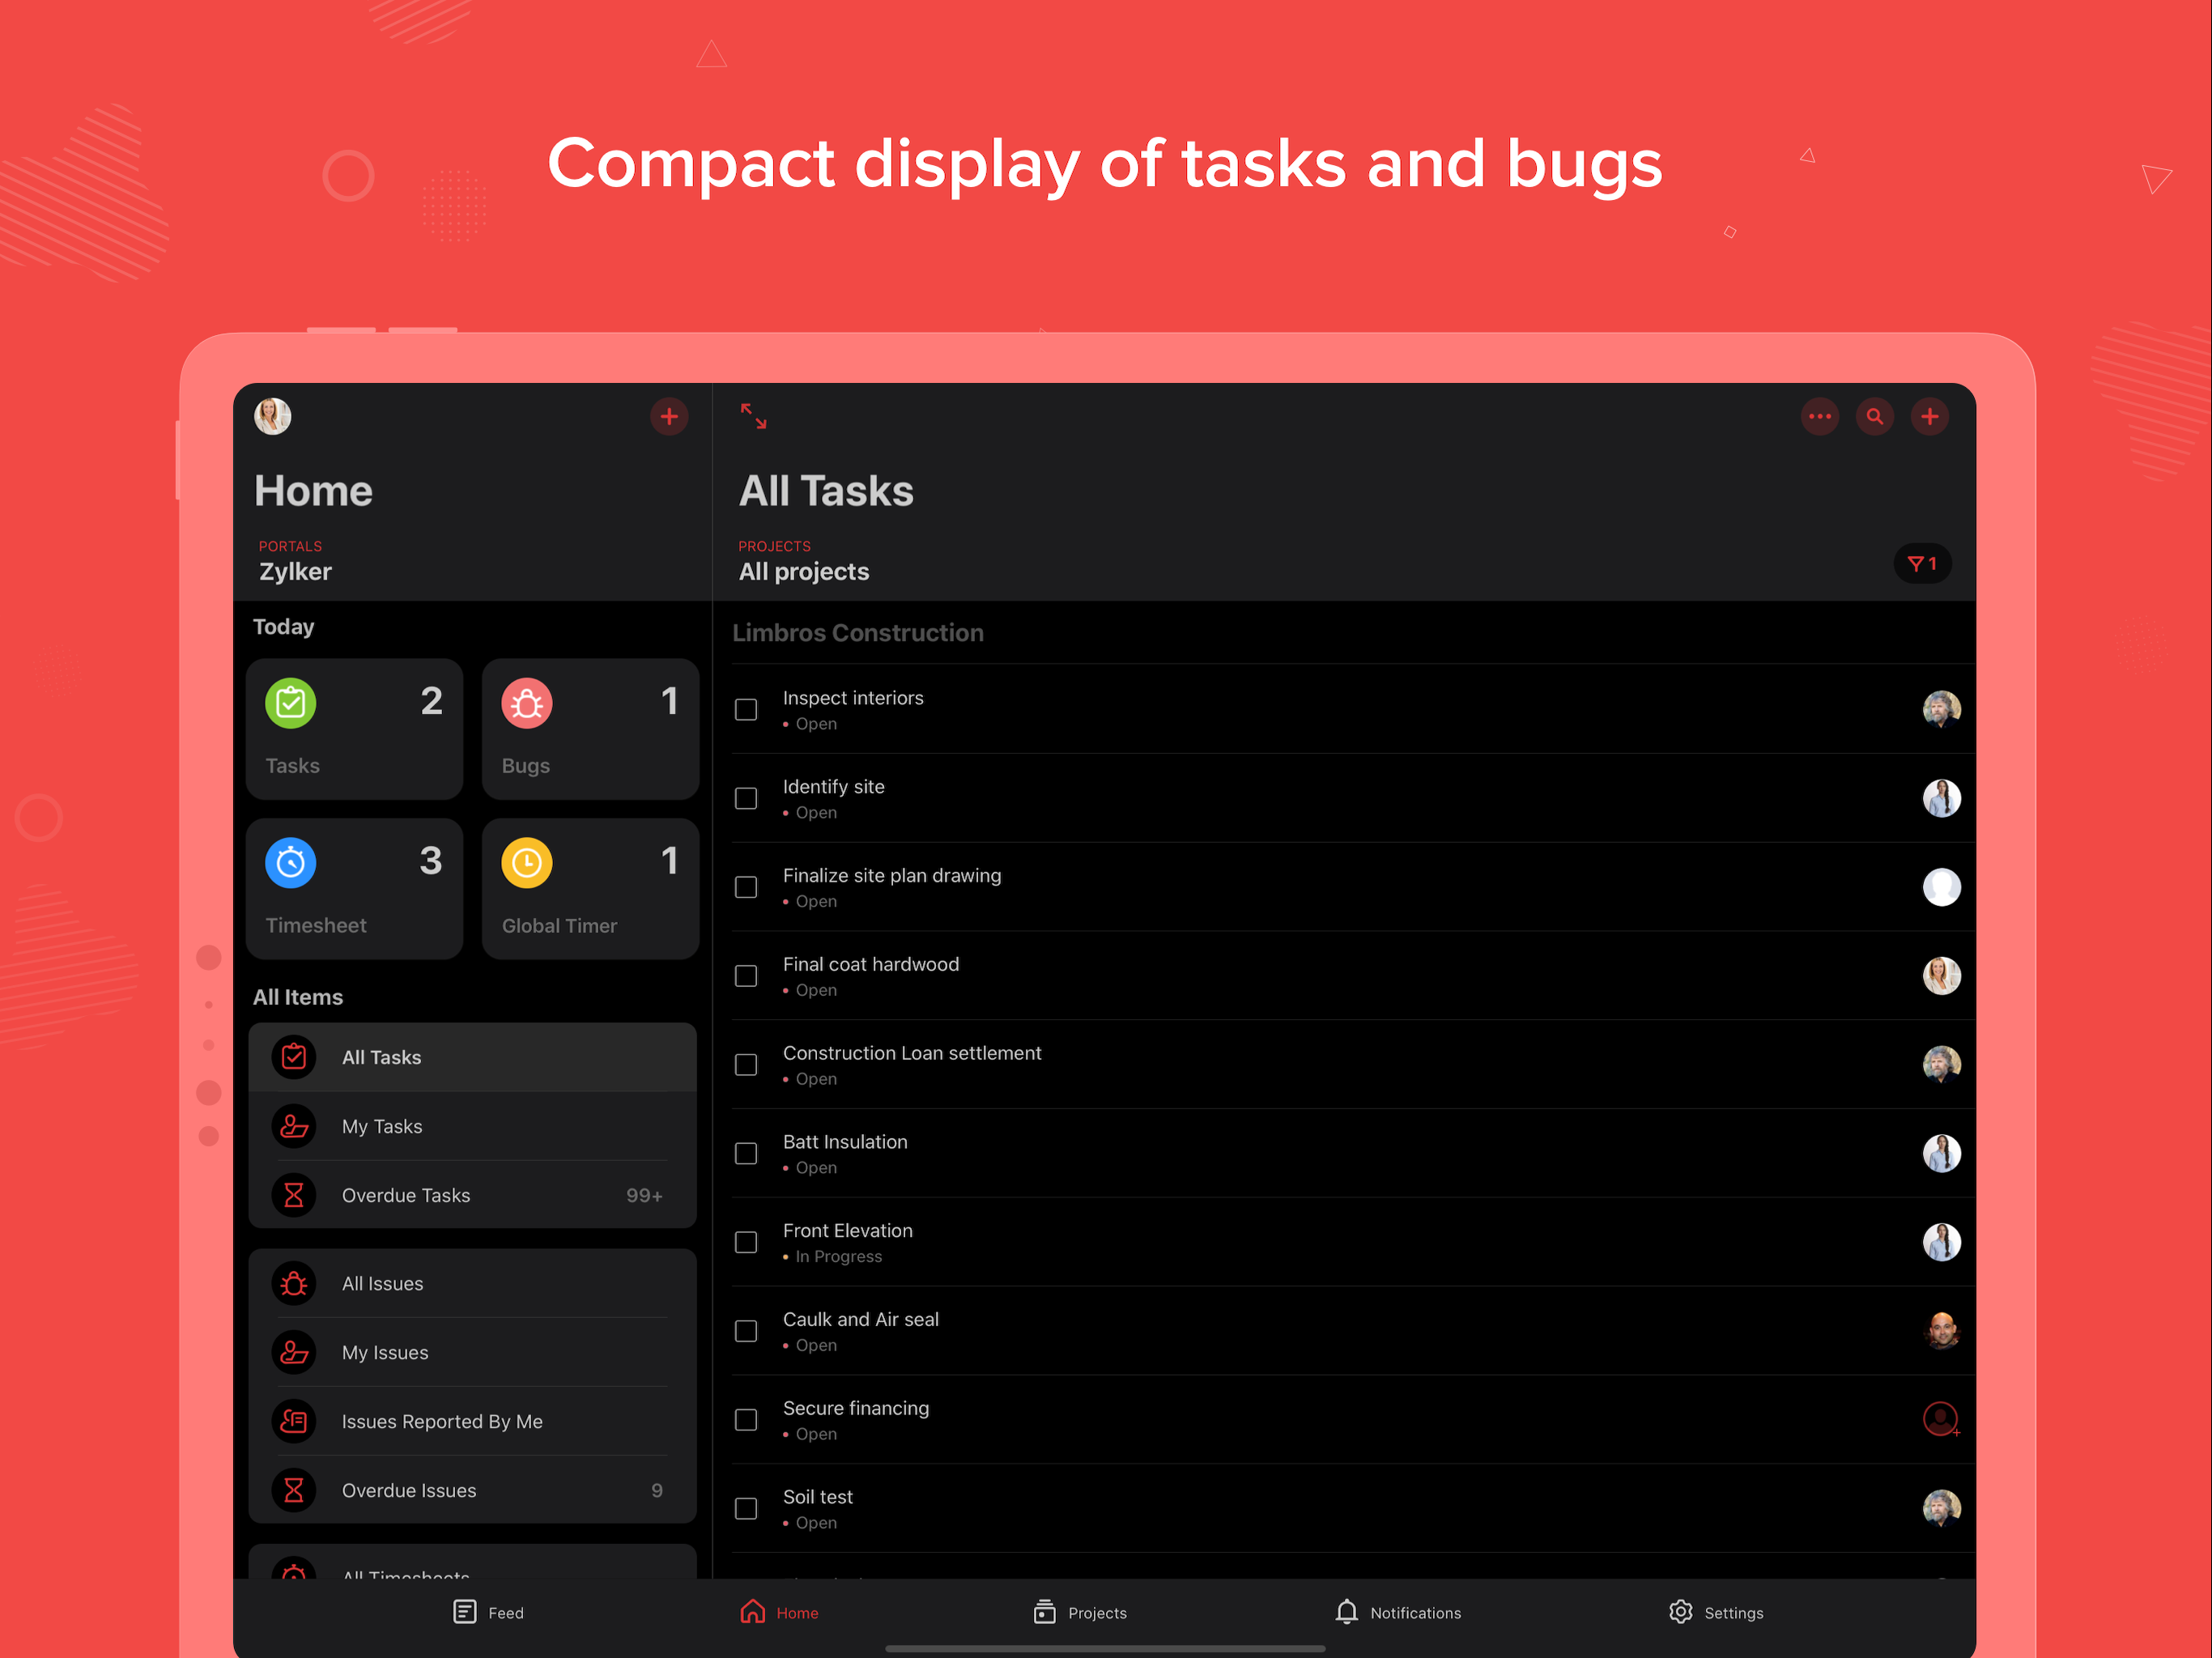Click the Notifications bell icon
Viewport: 2212px width, 1658px height.
tap(1347, 1612)
